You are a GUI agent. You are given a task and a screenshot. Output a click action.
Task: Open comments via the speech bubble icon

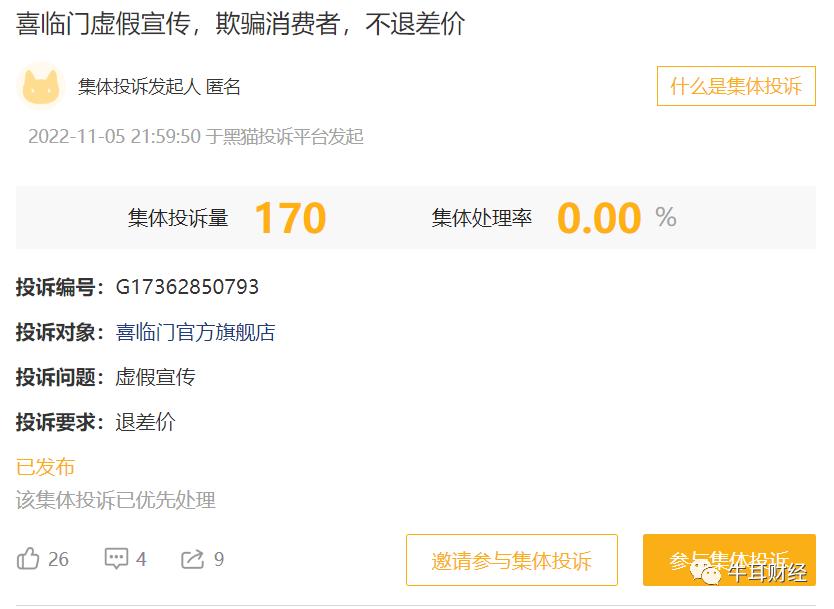[x=115, y=560]
